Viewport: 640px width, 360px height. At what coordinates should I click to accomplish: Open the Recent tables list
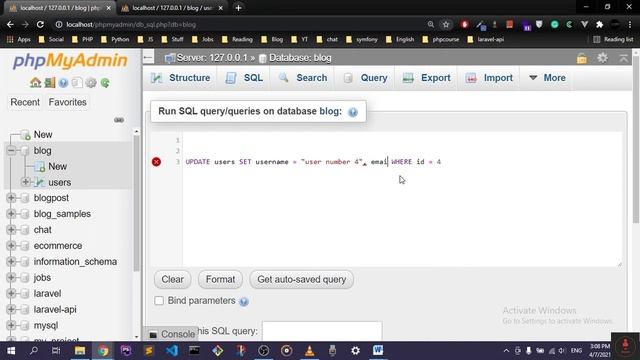(25, 102)
